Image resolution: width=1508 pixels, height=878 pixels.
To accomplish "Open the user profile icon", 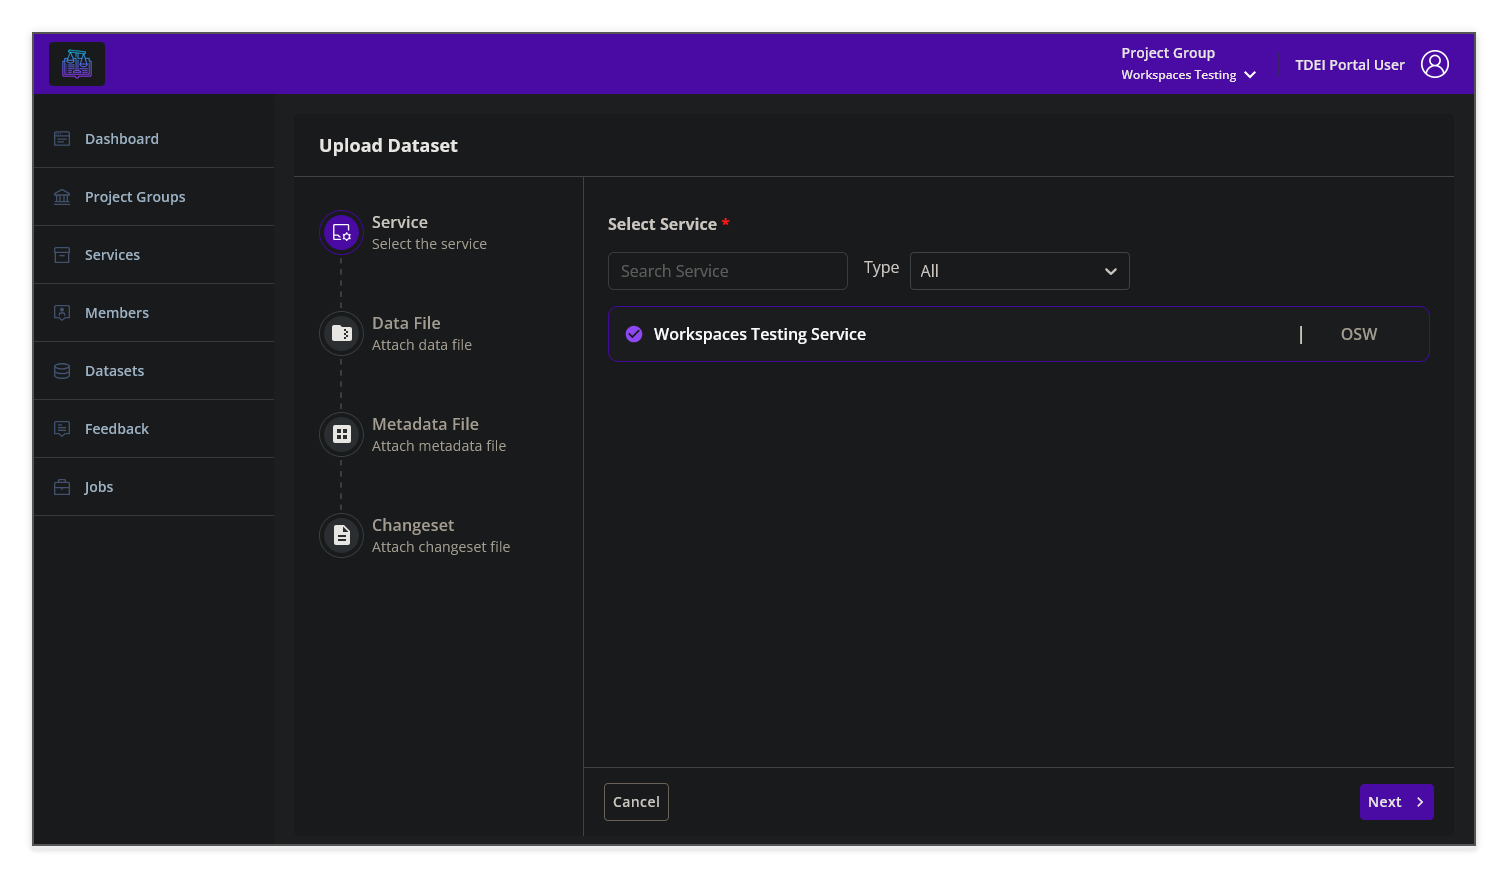I will [x=1435, y=63].
